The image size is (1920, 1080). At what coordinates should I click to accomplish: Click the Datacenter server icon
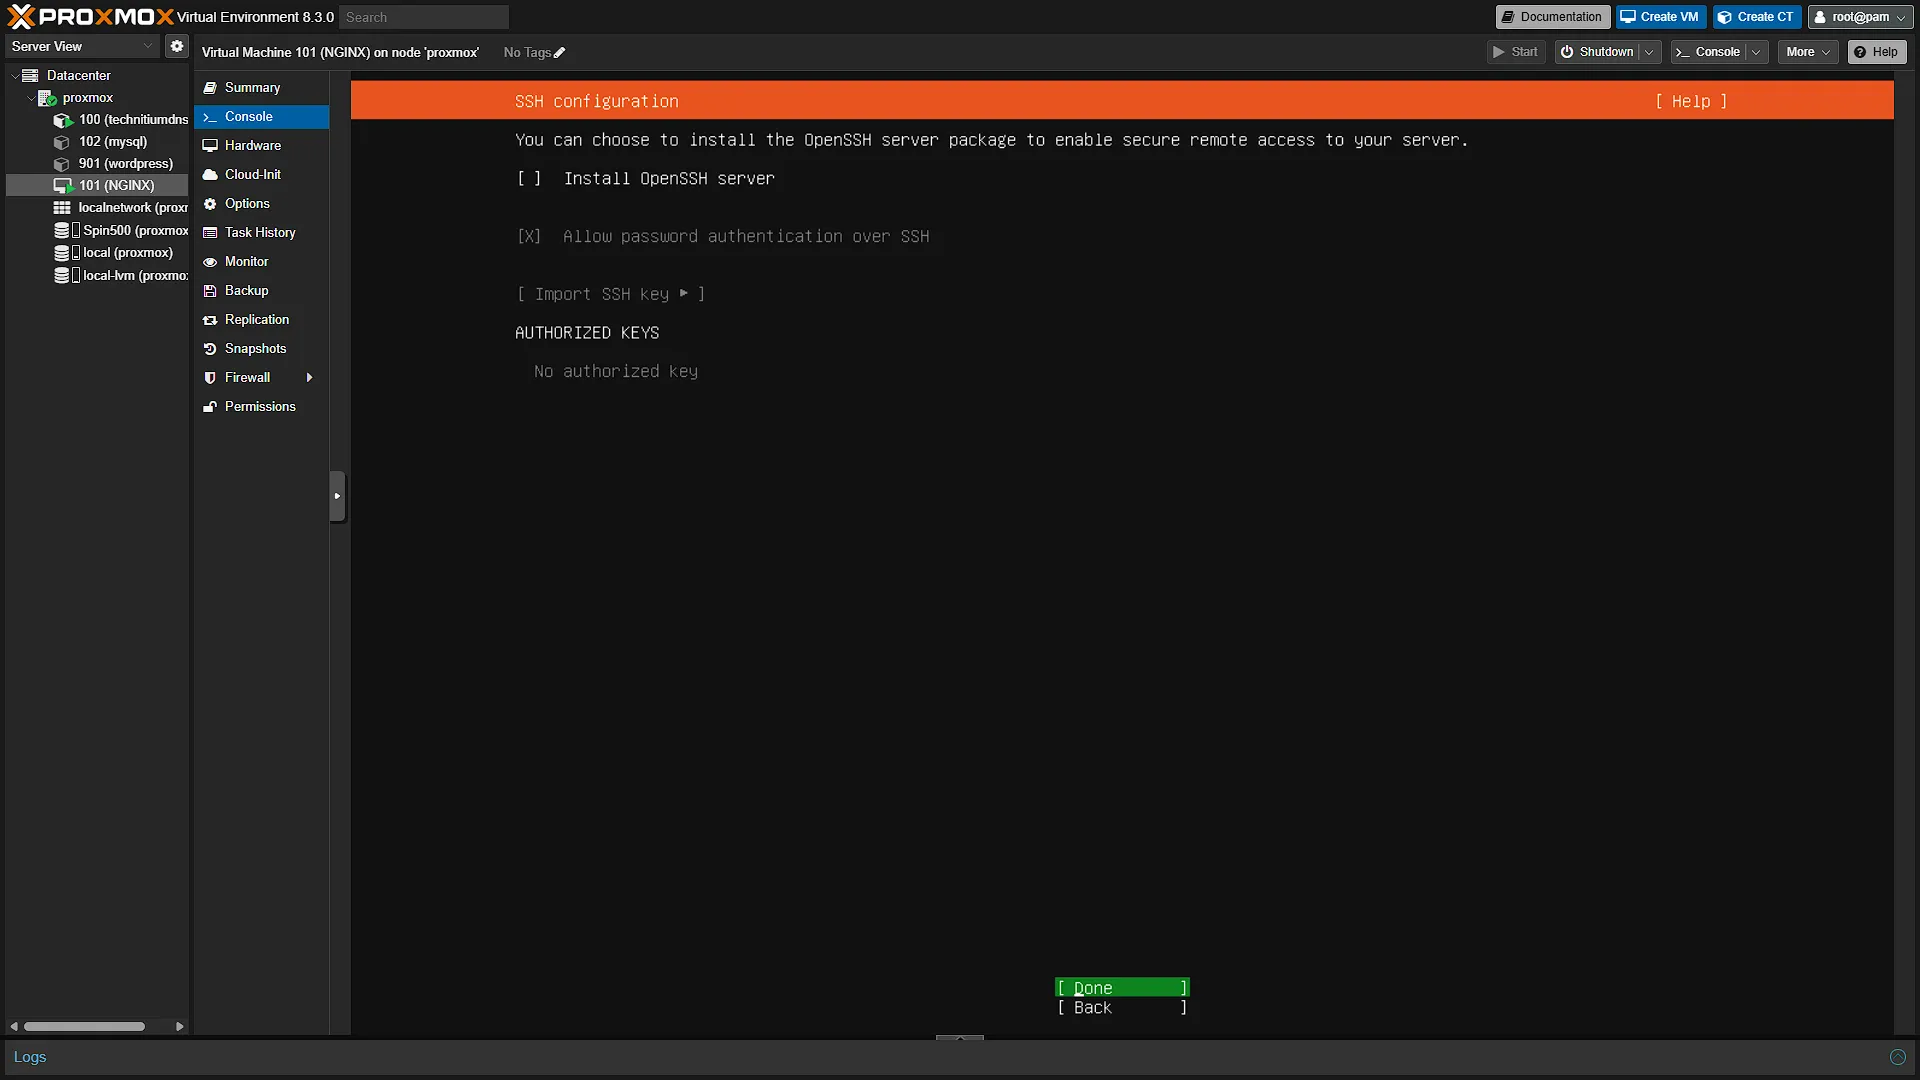[30, 75]
